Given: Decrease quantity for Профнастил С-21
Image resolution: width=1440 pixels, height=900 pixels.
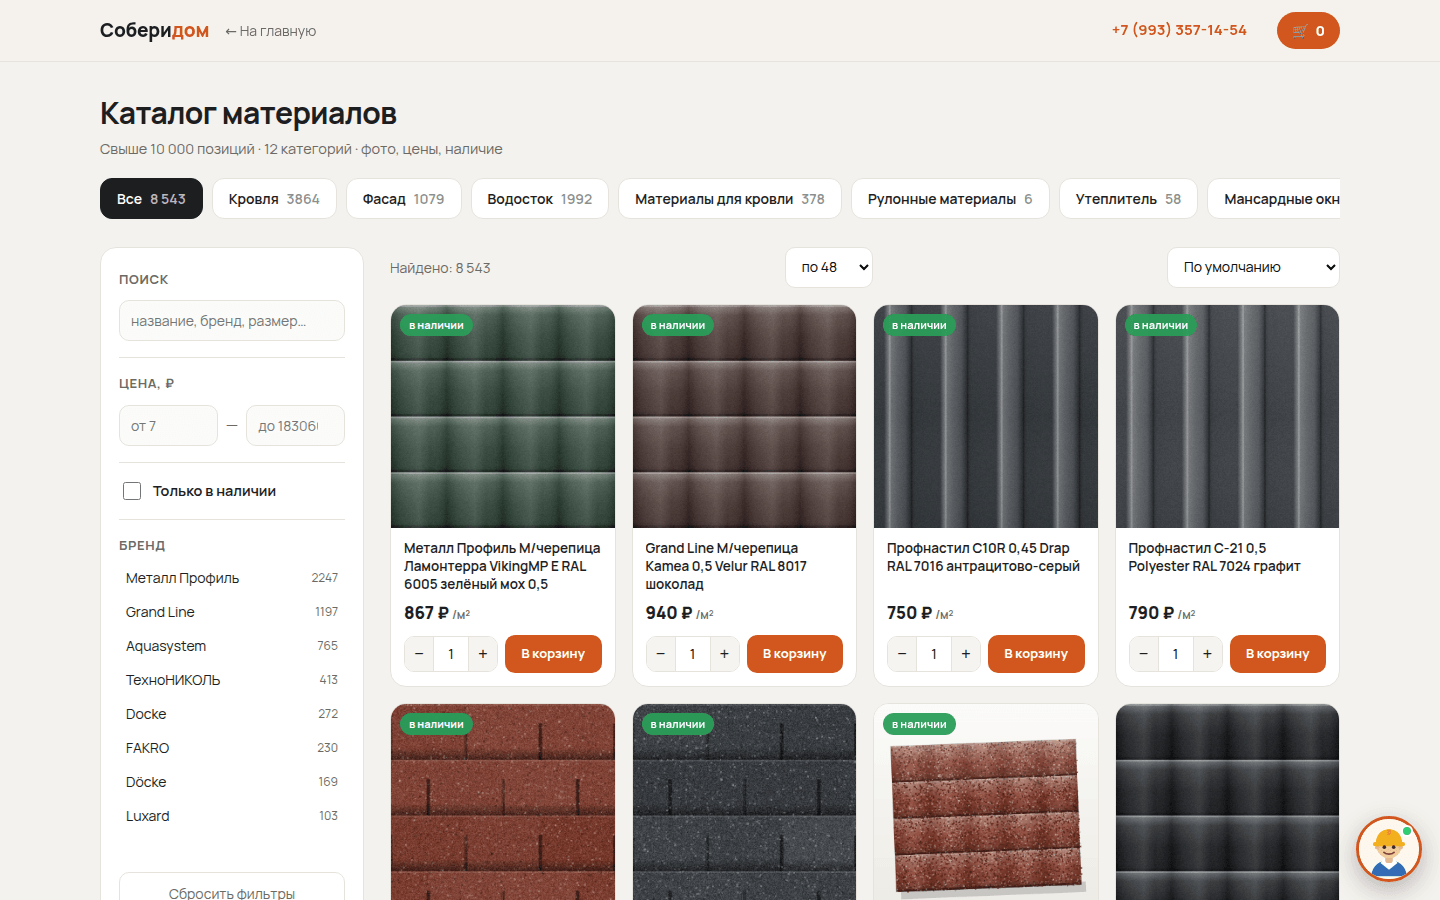Looking at the screenshot, I should pyautogui.click(x=1144, y=654).
